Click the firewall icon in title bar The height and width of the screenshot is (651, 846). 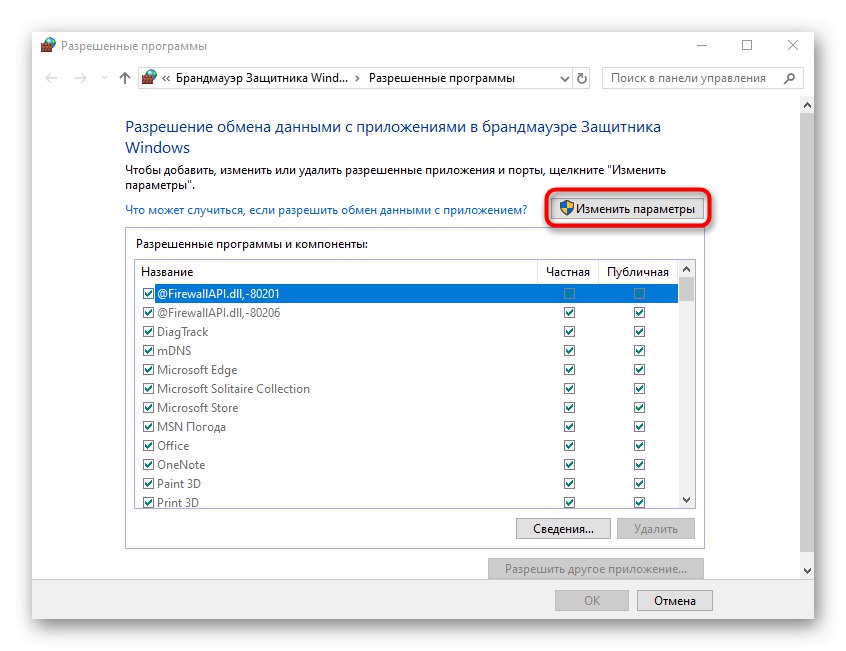(x=48, y=45)
